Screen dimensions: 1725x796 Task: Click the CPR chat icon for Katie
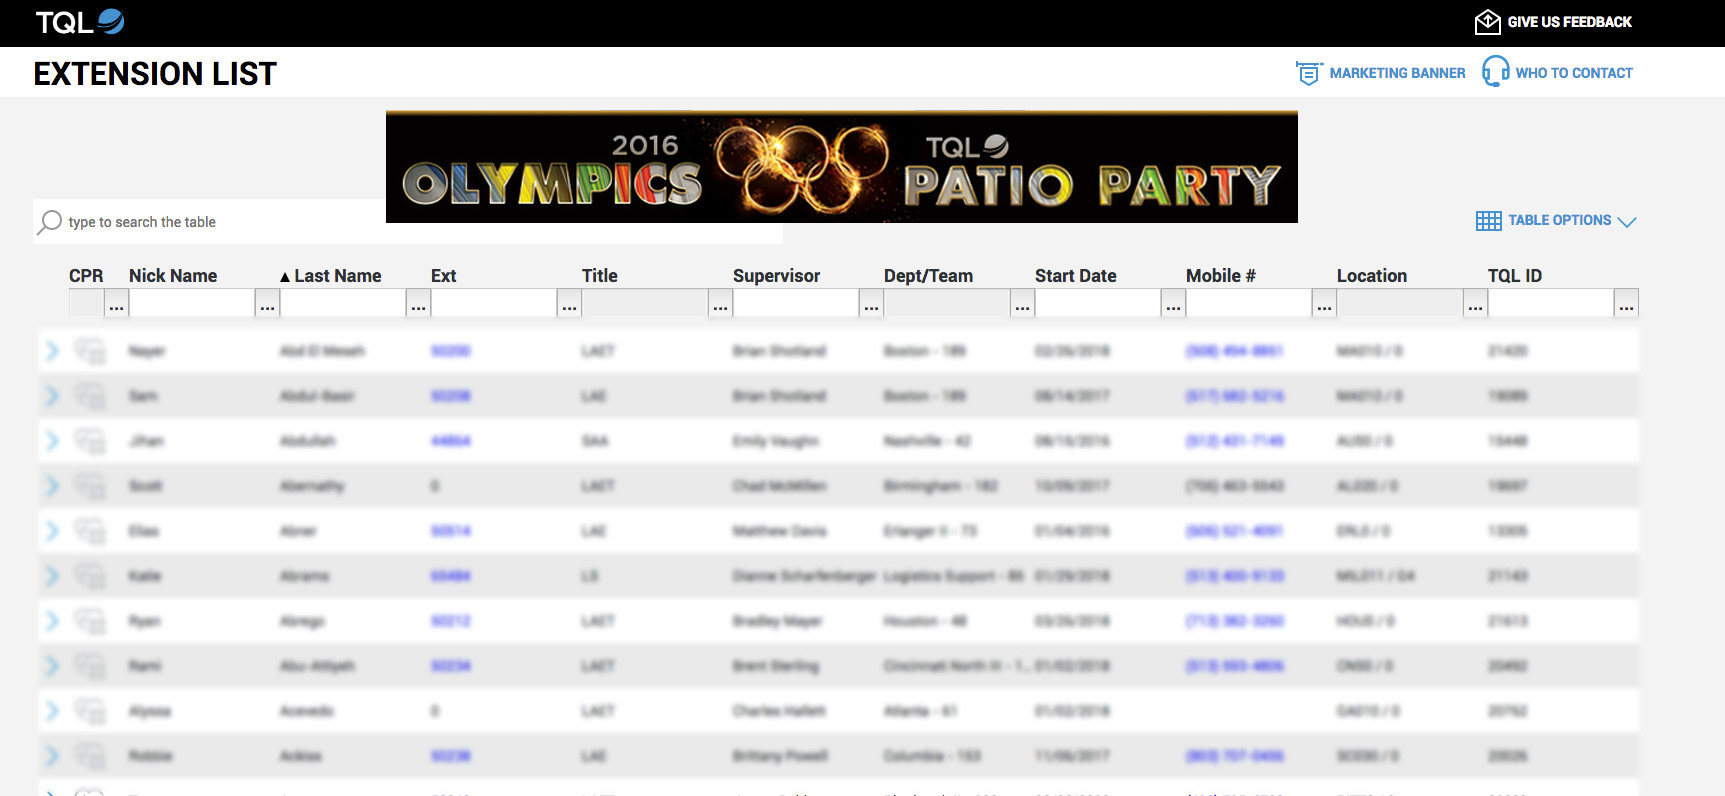pos(90,576)
